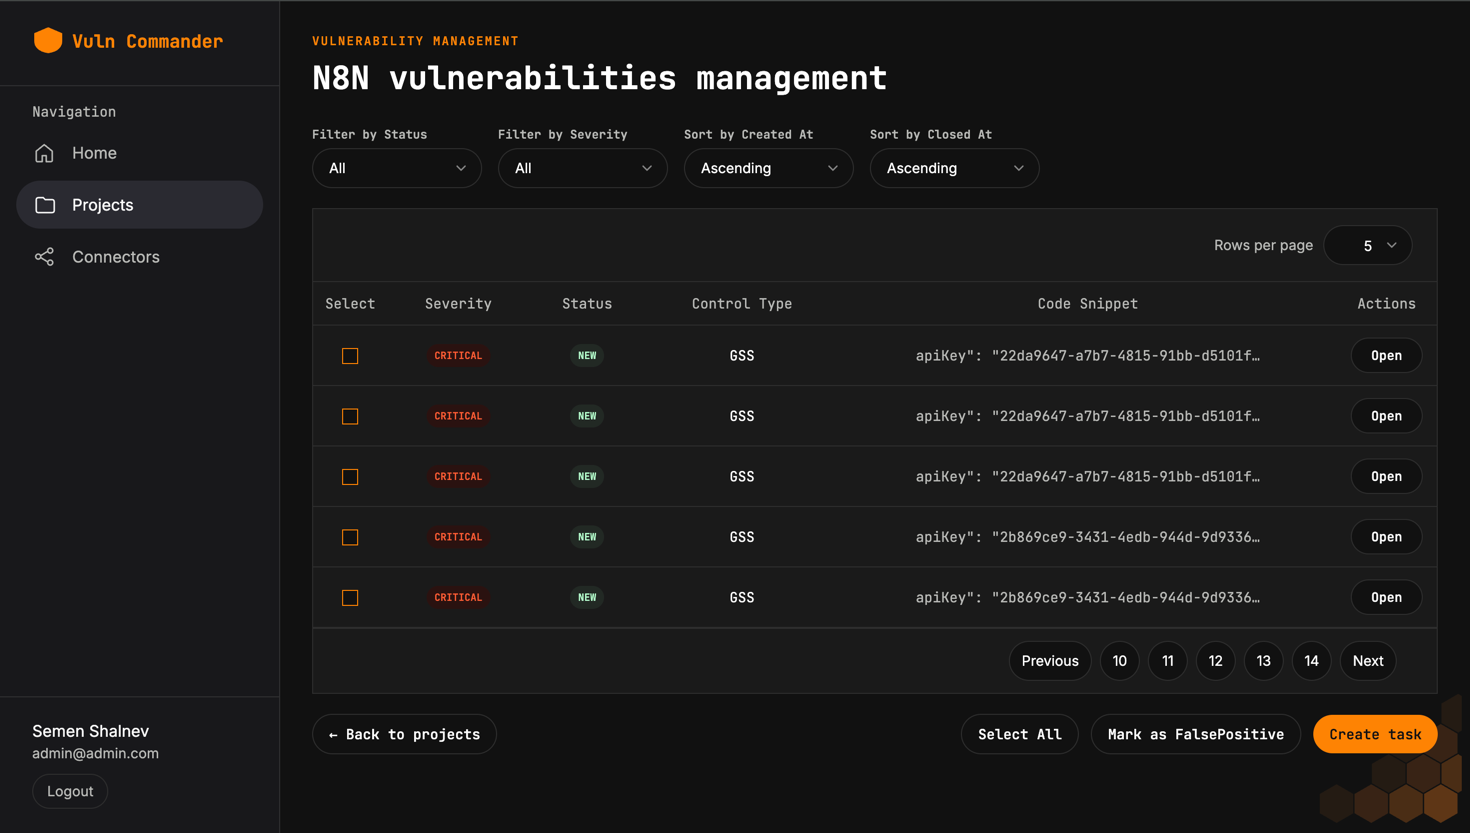Click the Vuln Commander shield logo icon

click(48, 40)
